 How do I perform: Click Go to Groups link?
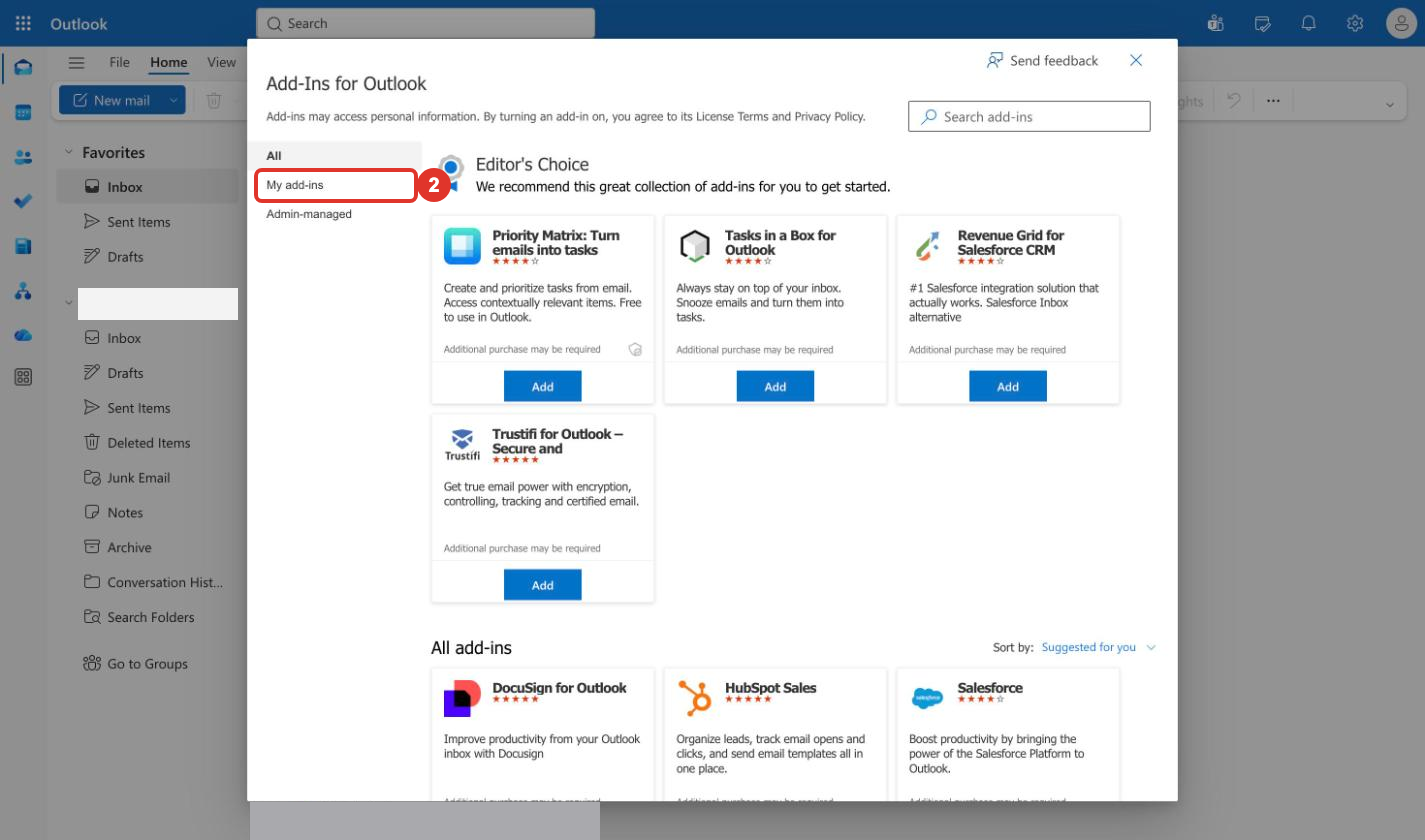tap(135, 664)
